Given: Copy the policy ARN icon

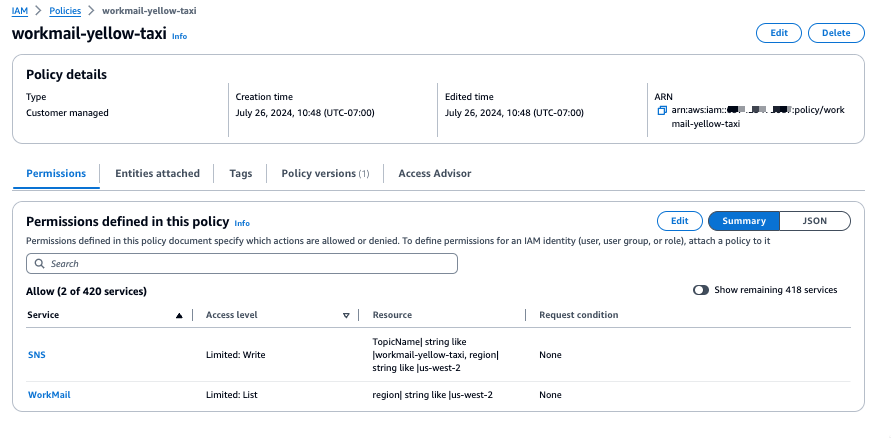Looking at the screenshot, I should click(x=662, y=111).
